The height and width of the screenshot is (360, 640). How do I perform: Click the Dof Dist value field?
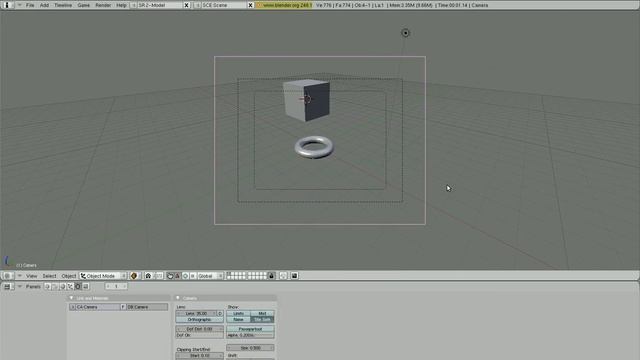point(200,329)
